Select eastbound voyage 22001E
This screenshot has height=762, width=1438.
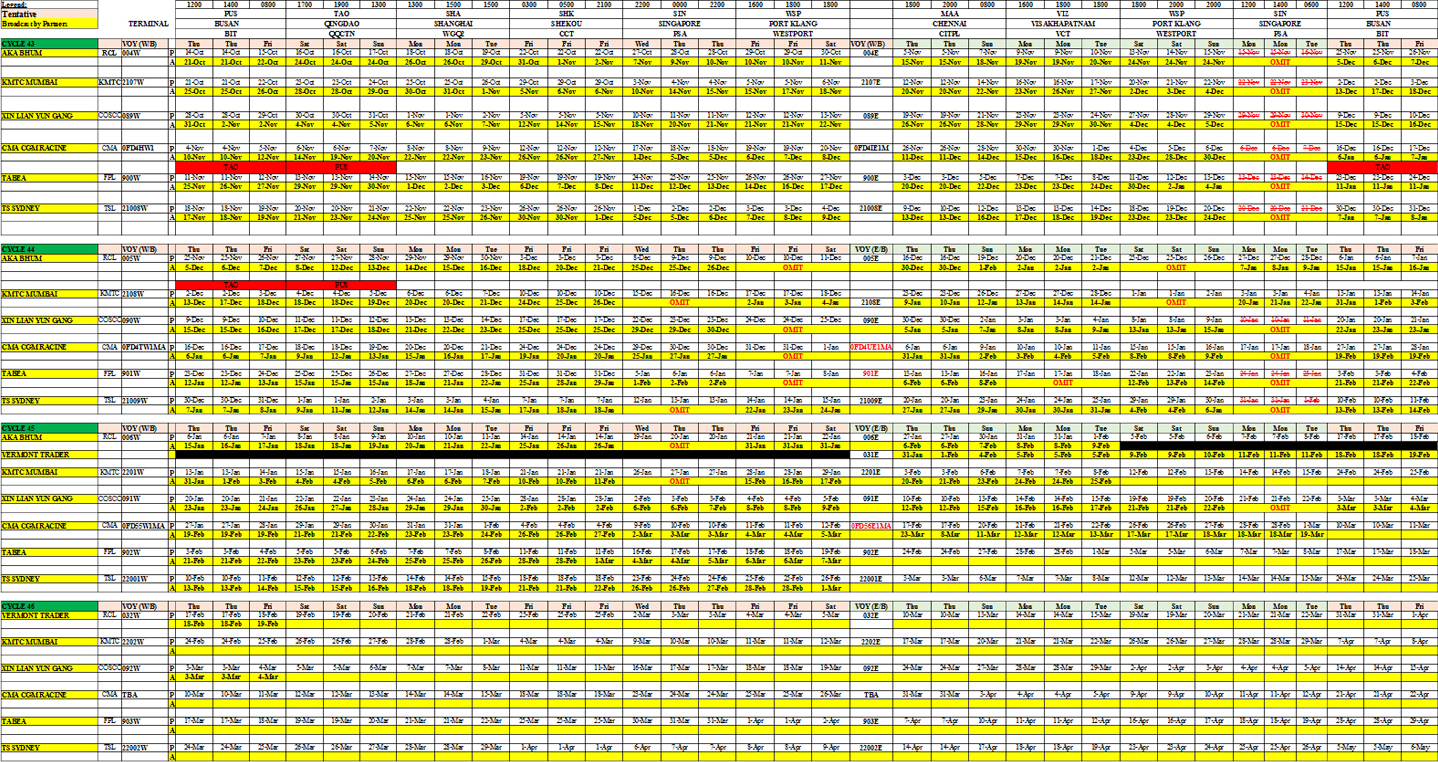[871, 579]
